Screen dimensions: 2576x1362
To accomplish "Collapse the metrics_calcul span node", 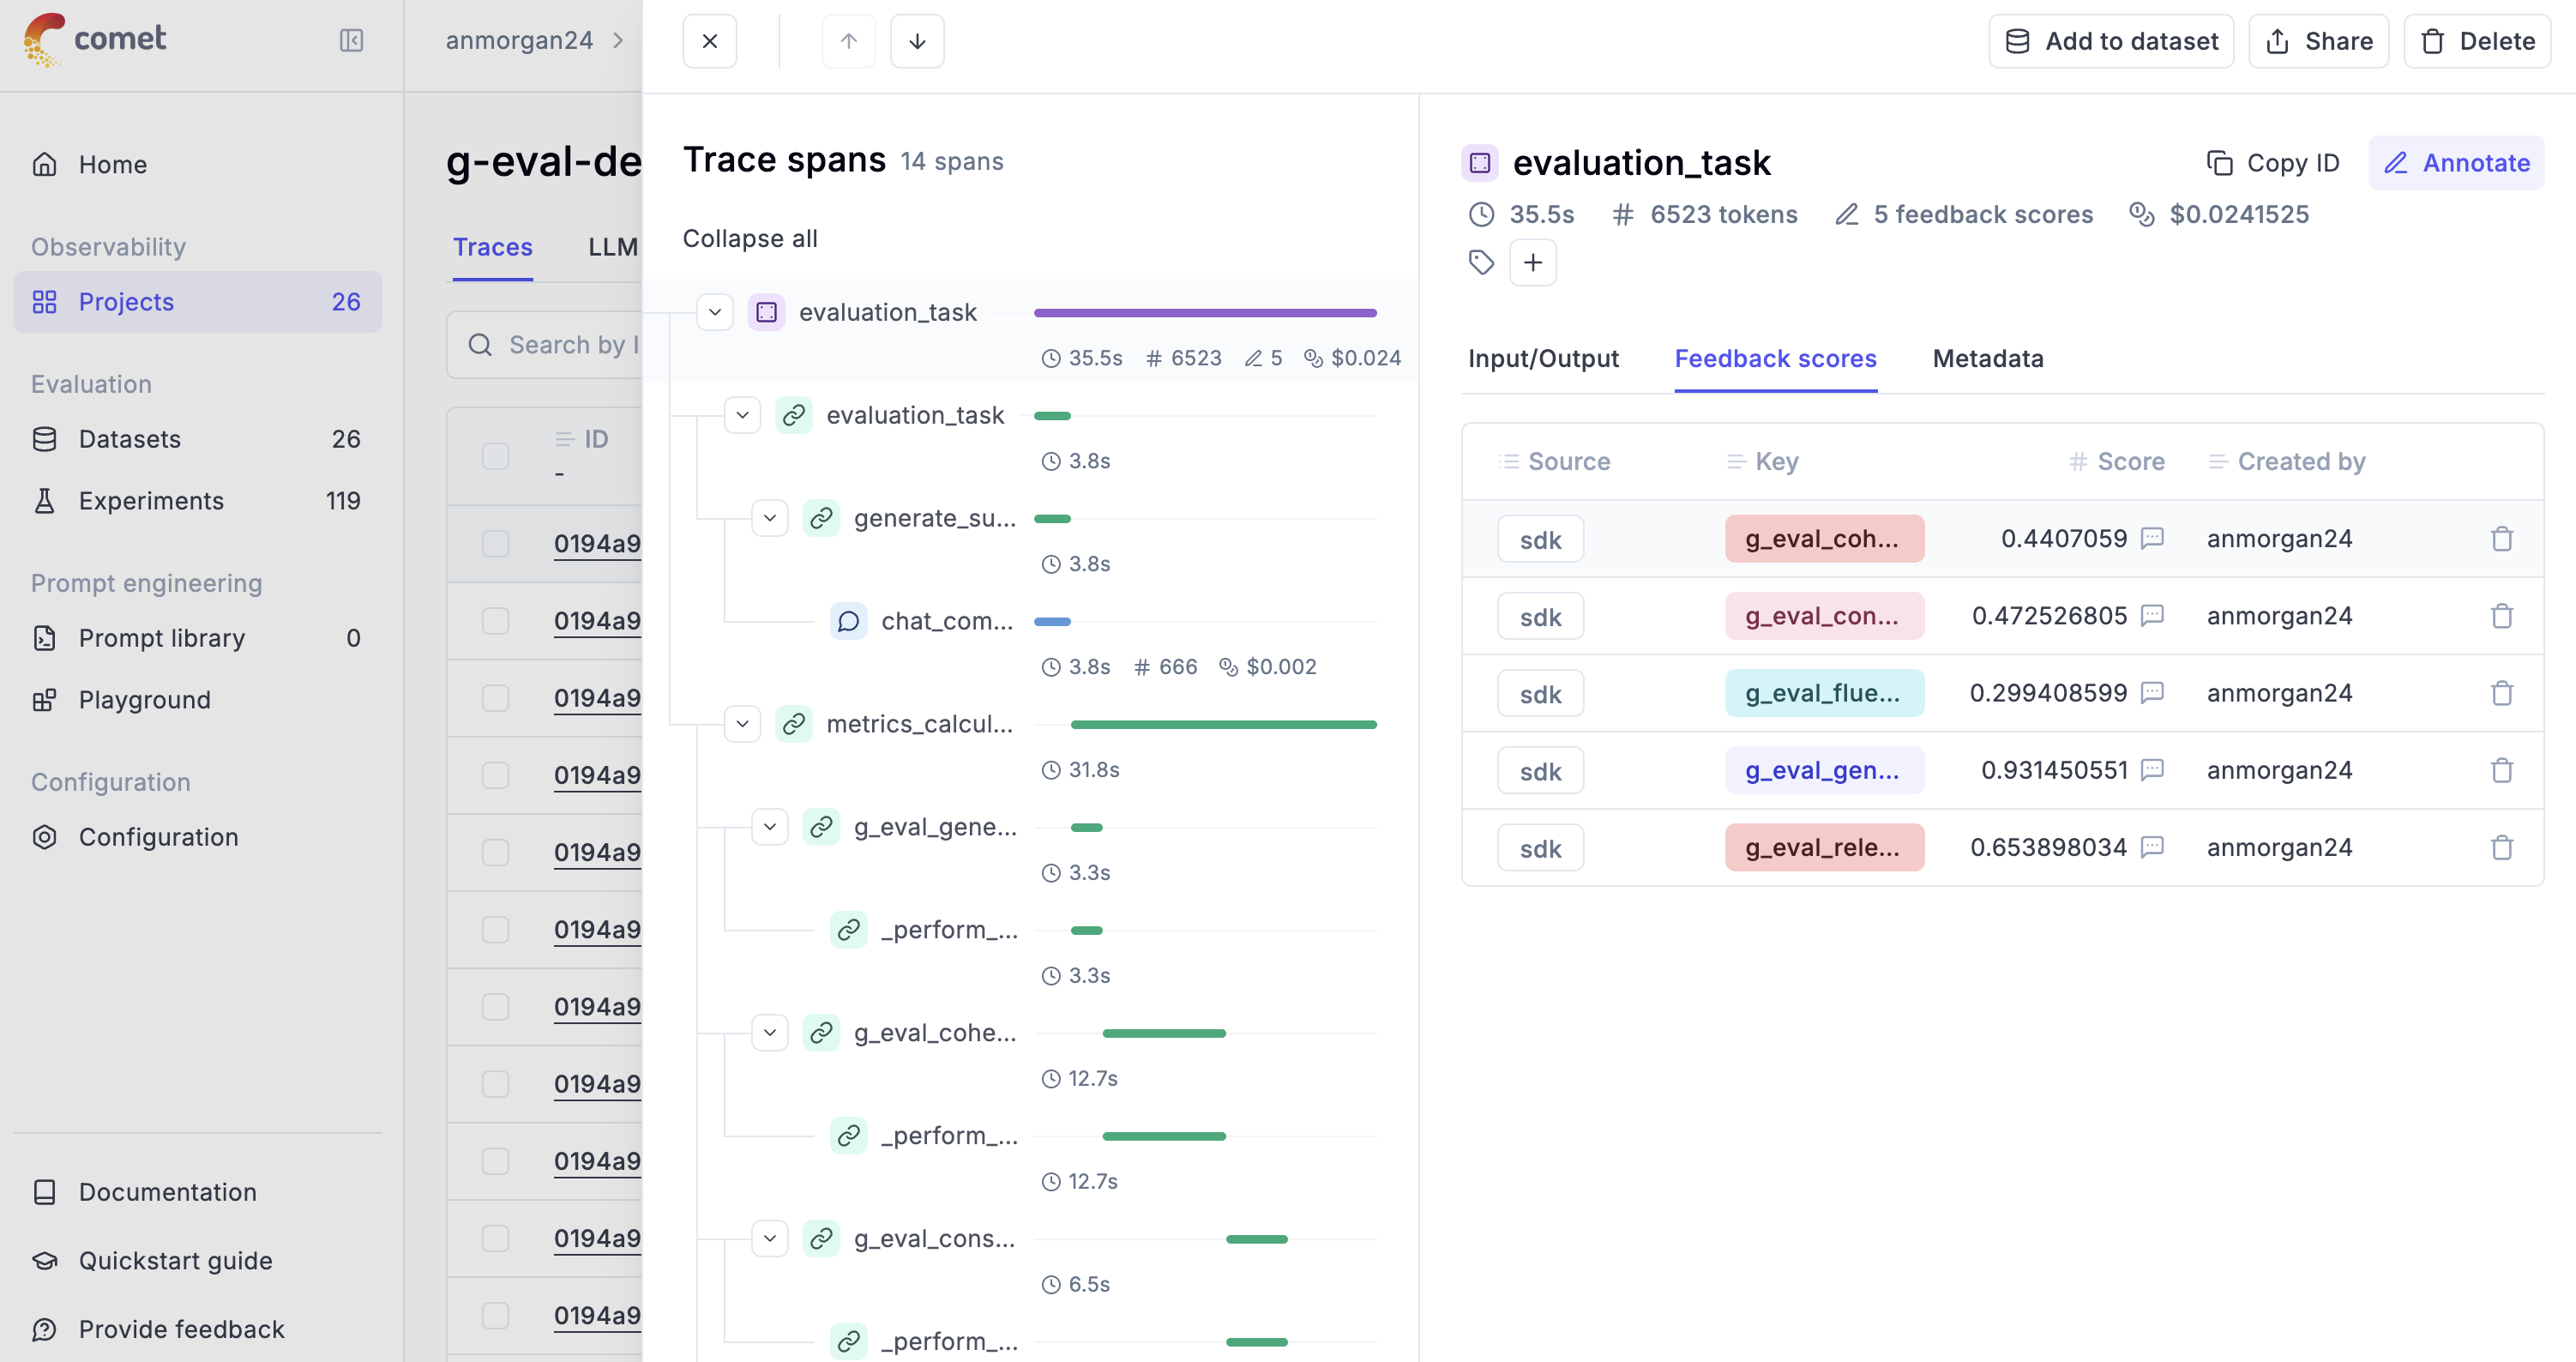I will [742, 724].
